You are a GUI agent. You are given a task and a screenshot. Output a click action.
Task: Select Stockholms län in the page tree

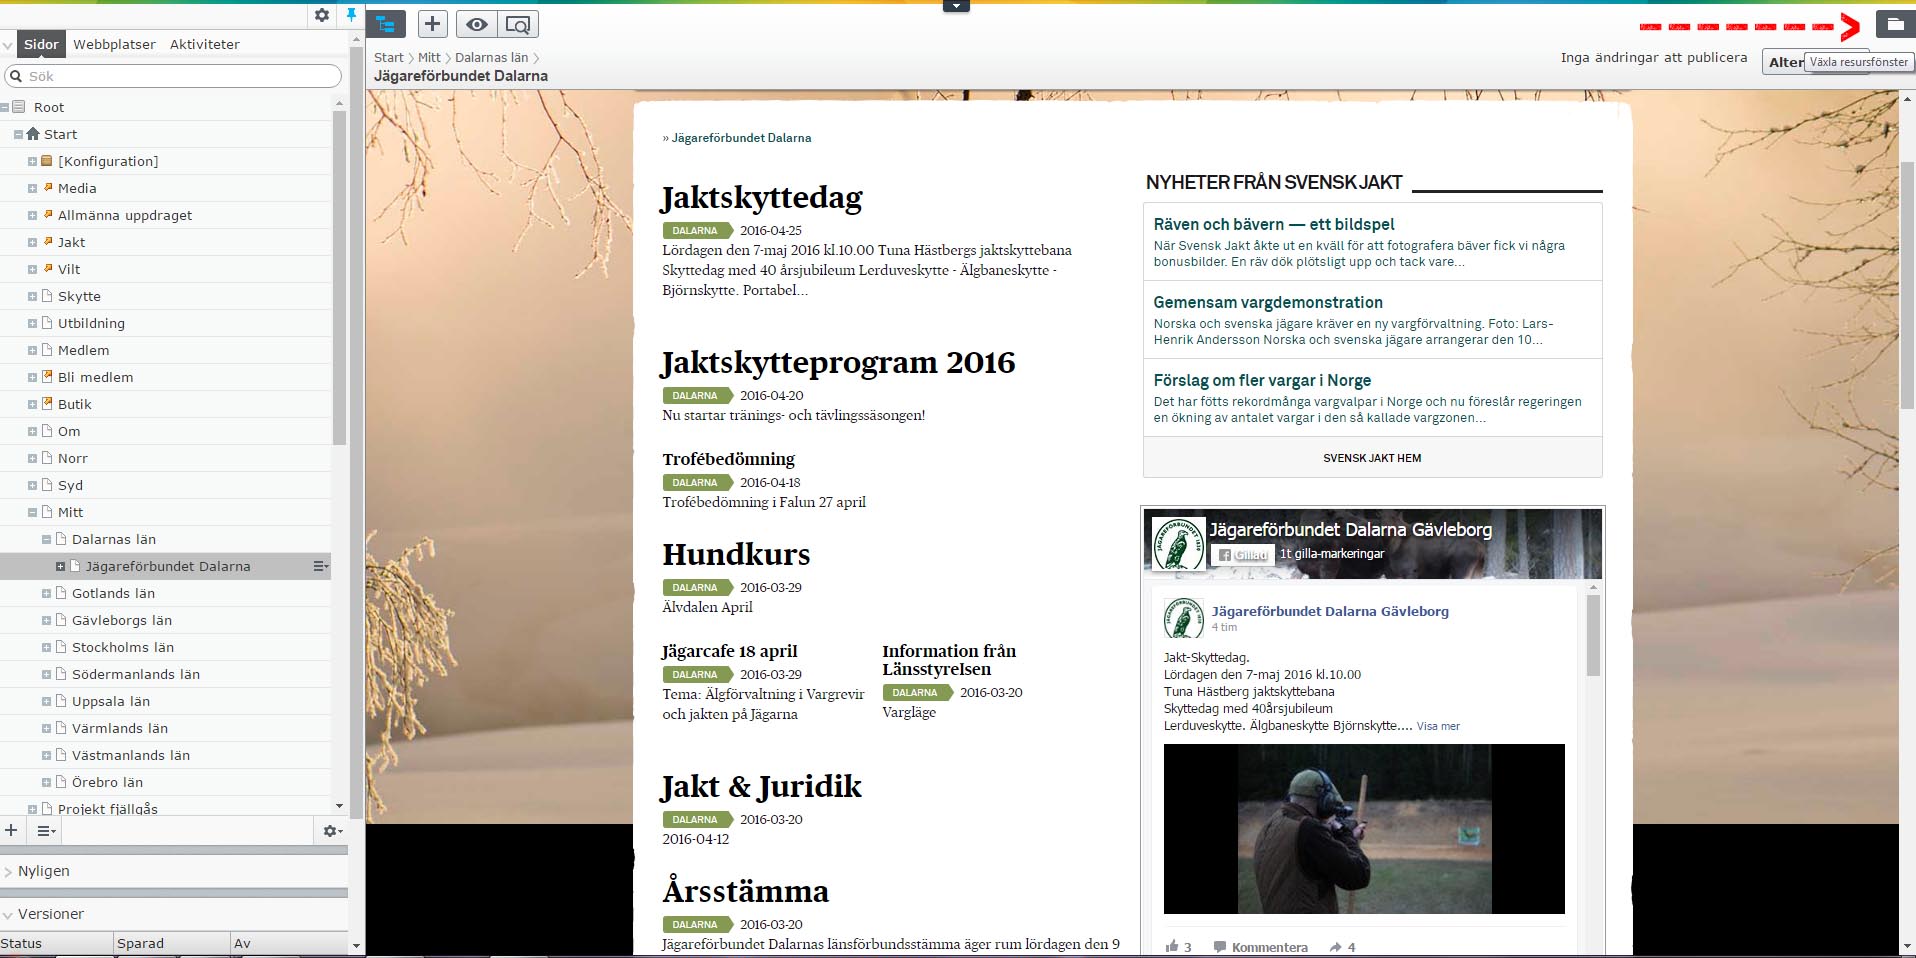coord(123,647)
